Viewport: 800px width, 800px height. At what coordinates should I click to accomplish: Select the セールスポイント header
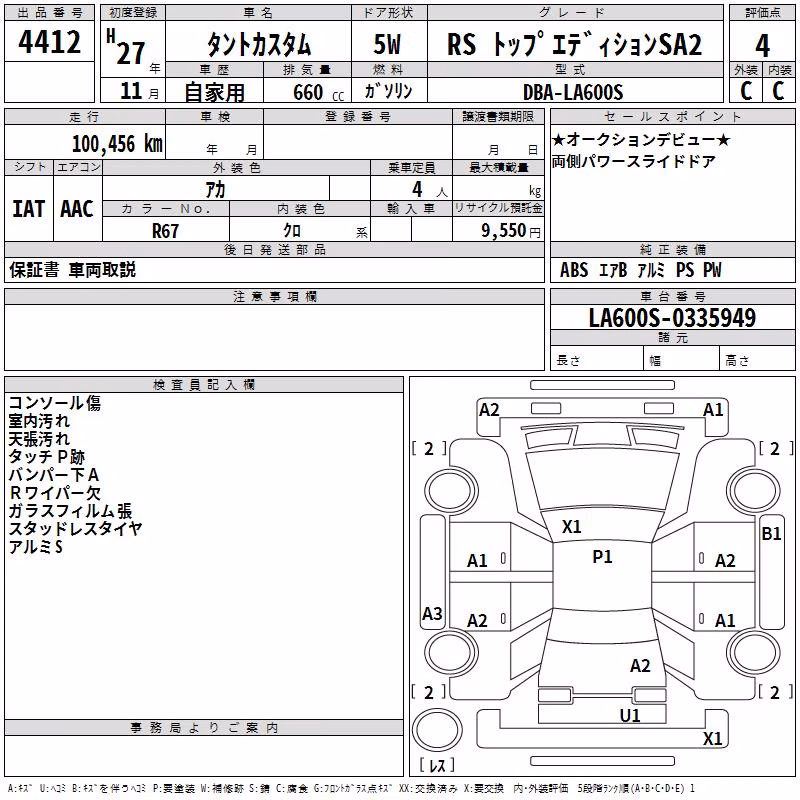pos(672,116)
